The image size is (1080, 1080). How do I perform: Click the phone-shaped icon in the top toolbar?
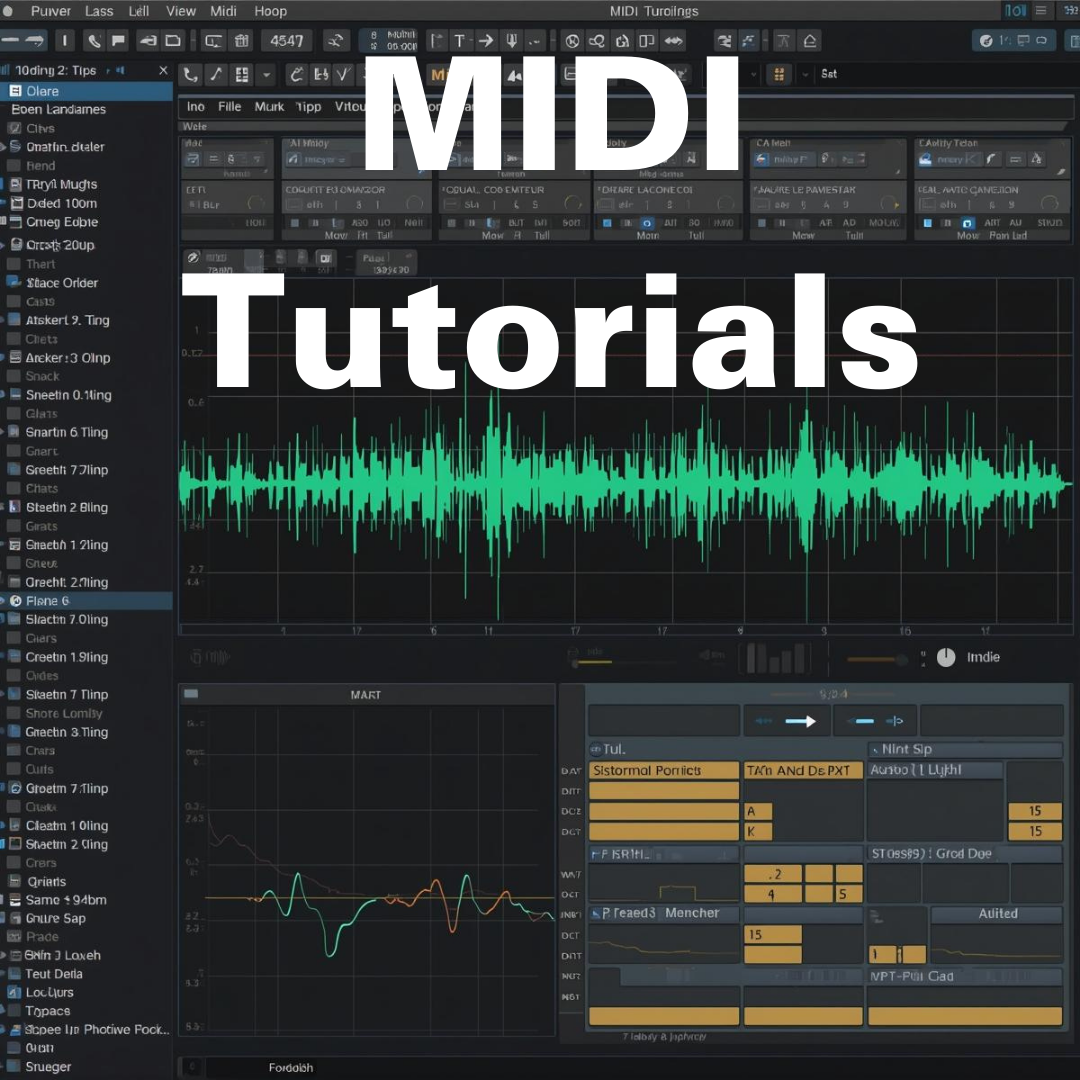click(x=93, y=41)
